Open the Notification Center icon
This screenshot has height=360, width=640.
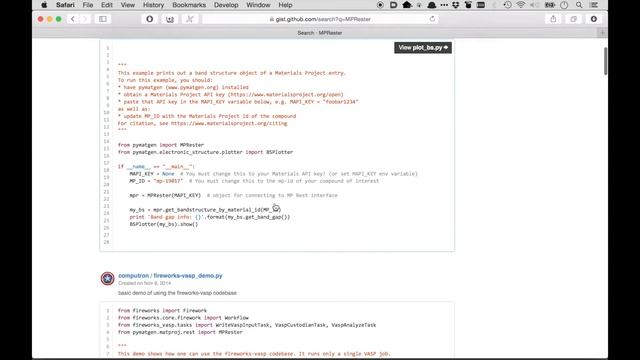pos(594,5)
